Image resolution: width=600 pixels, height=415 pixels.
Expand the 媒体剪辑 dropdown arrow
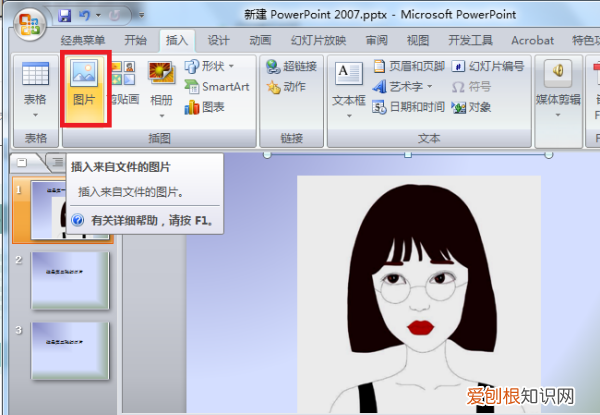click(558, 115)
